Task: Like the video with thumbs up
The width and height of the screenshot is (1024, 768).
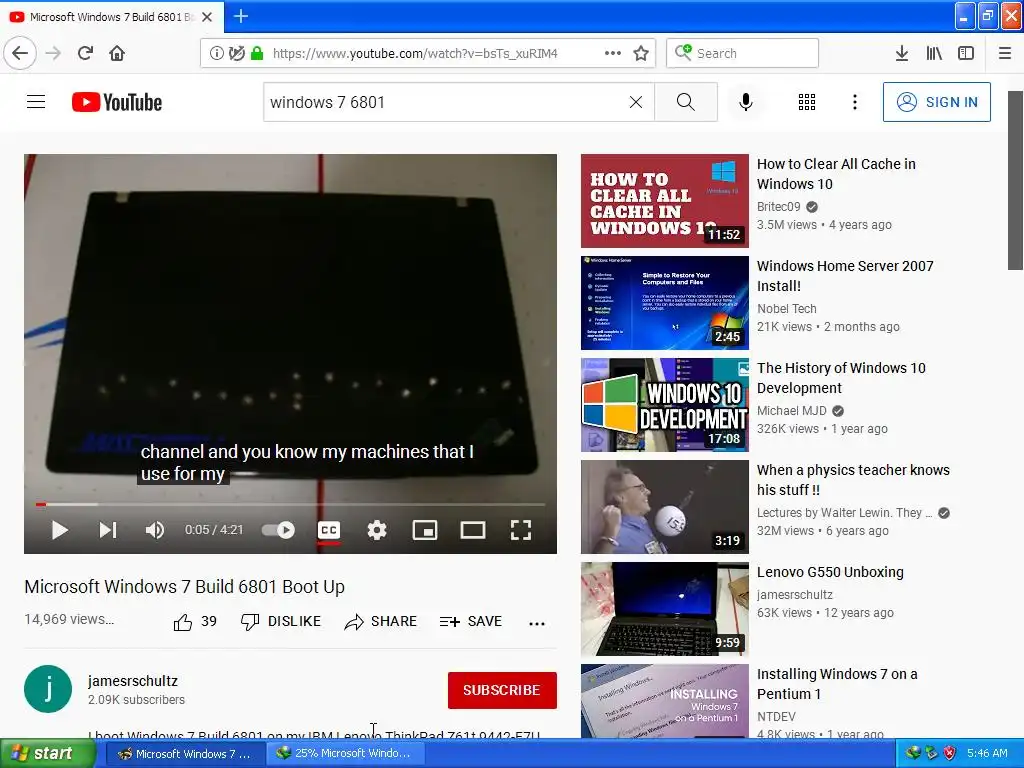Action: [183, 622]
